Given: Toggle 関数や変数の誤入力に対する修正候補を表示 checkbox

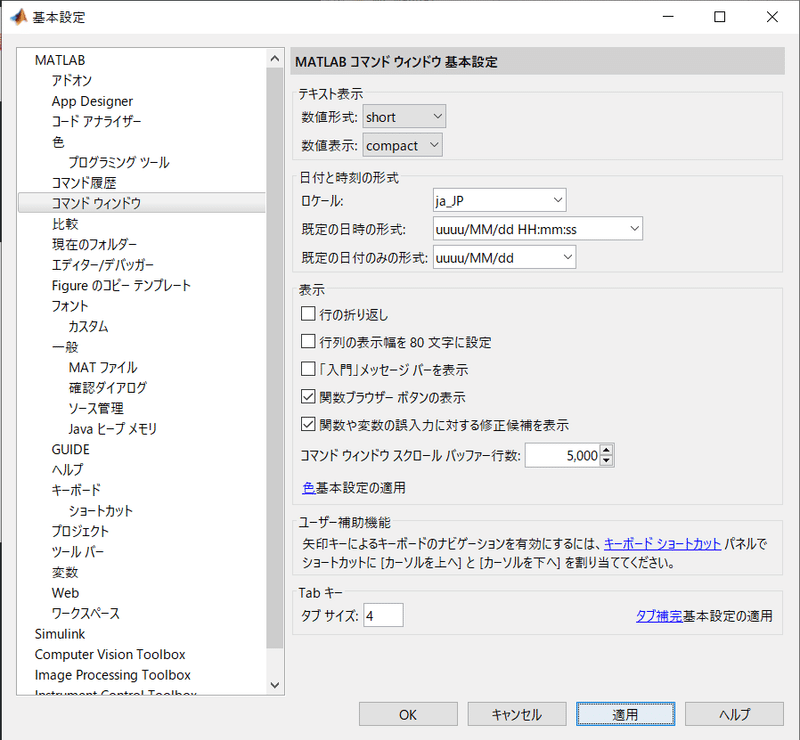Looking at the screenshot, I should pyautogui.click(x=308, y=424).
